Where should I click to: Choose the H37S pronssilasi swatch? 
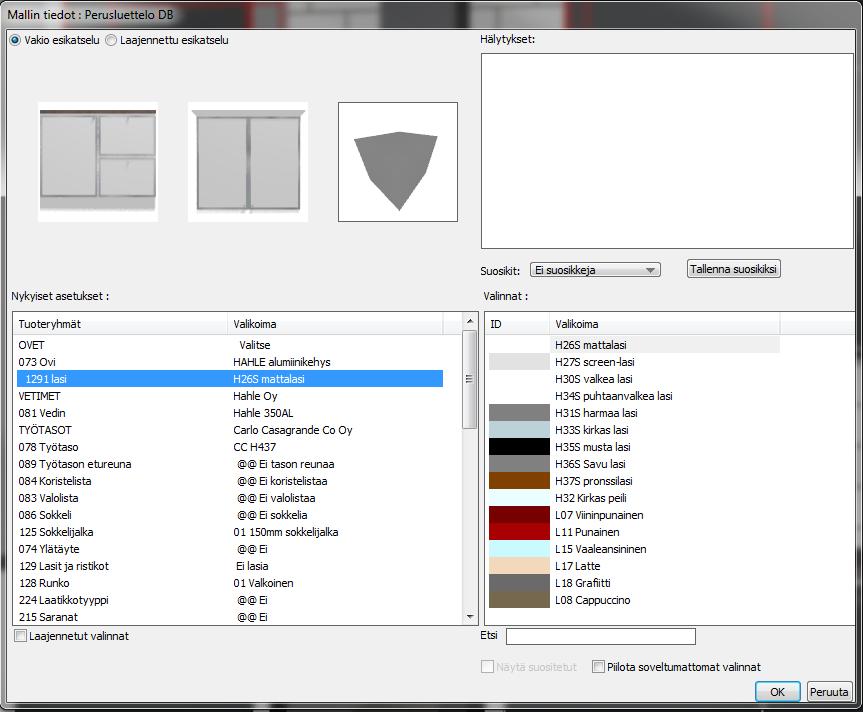pos(519,481)
